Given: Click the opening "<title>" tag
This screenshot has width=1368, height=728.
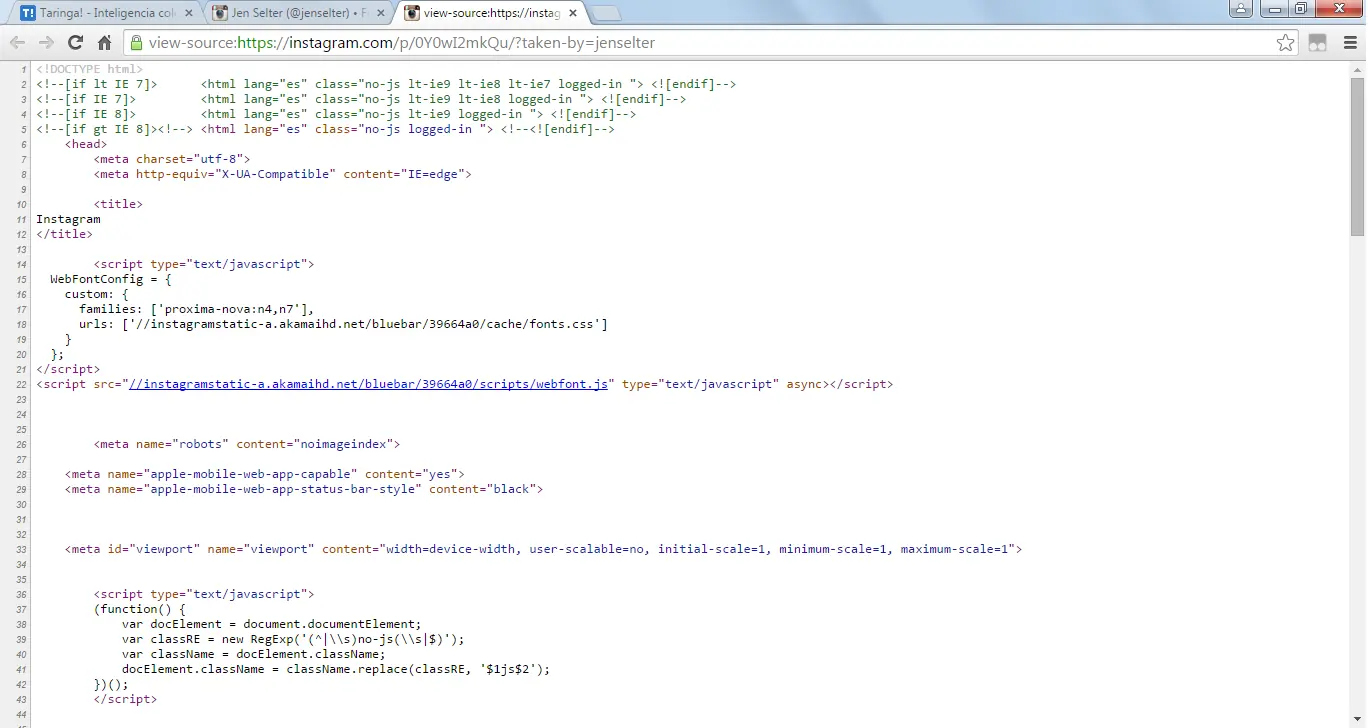Looking at the screenshot, I should pyautogui.click(x=118, y=204).
